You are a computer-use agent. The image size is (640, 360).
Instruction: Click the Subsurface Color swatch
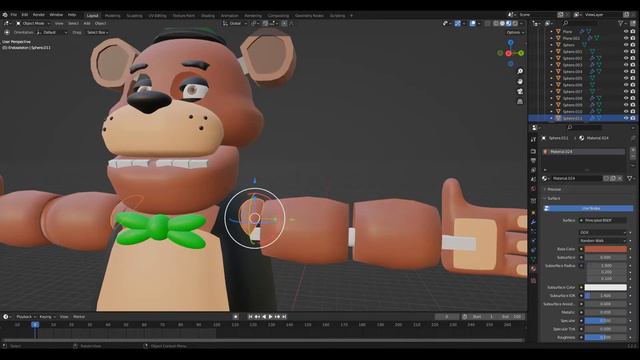605,287
